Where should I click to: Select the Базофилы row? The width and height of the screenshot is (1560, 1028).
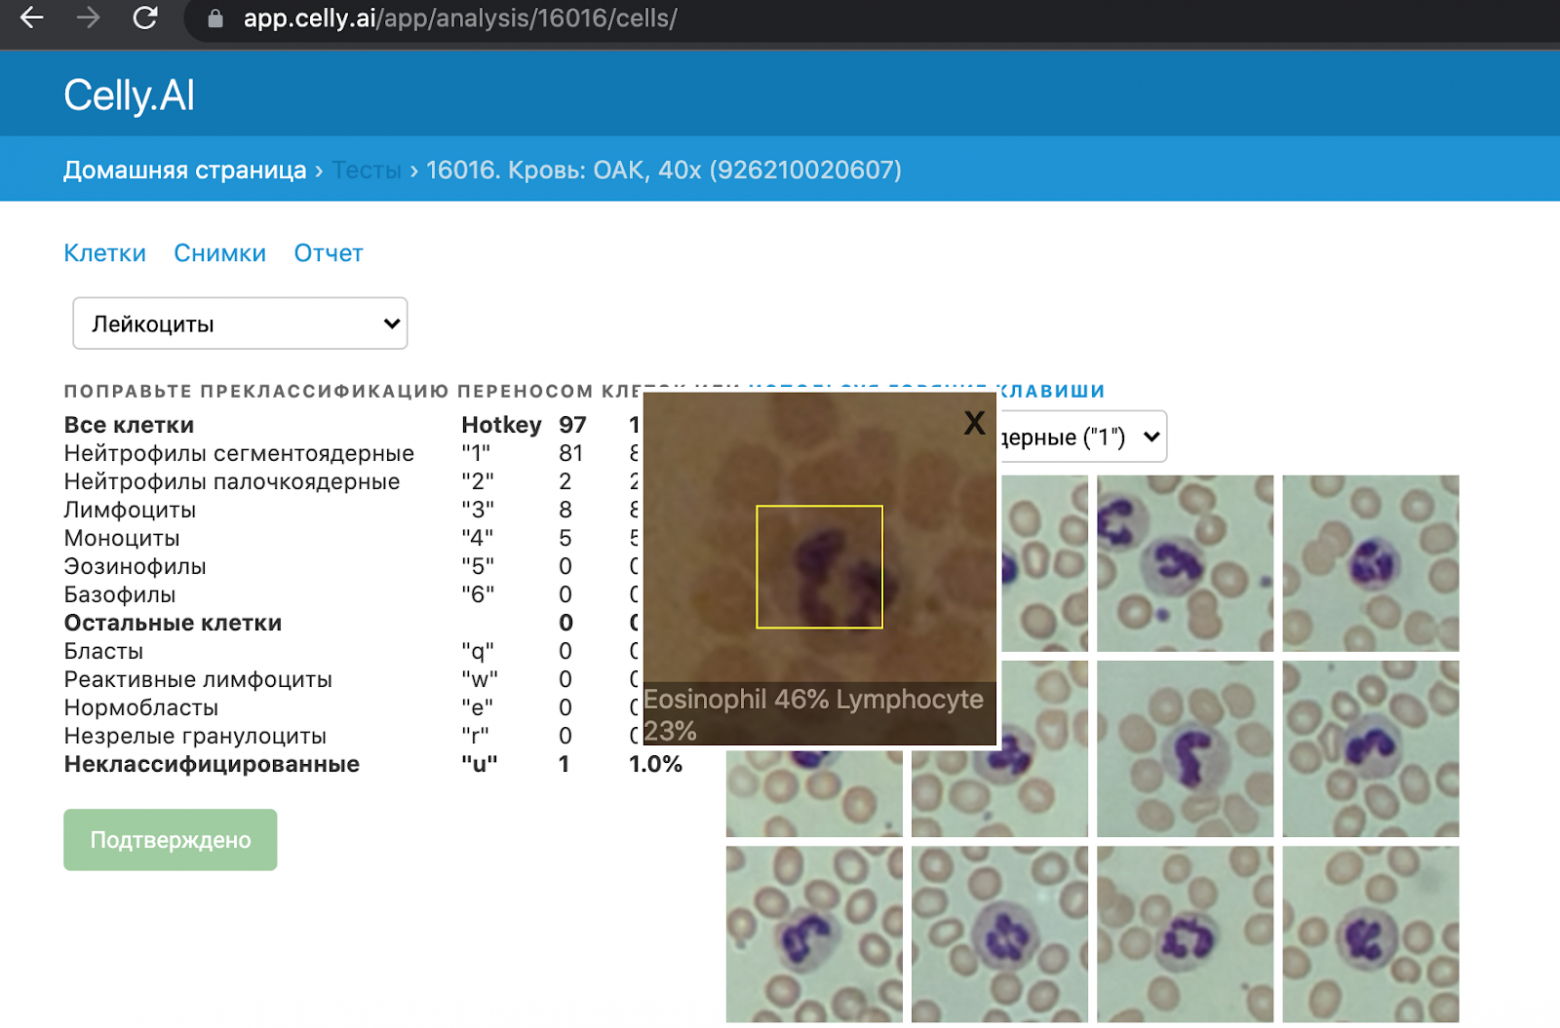click(x=120, y=594)
